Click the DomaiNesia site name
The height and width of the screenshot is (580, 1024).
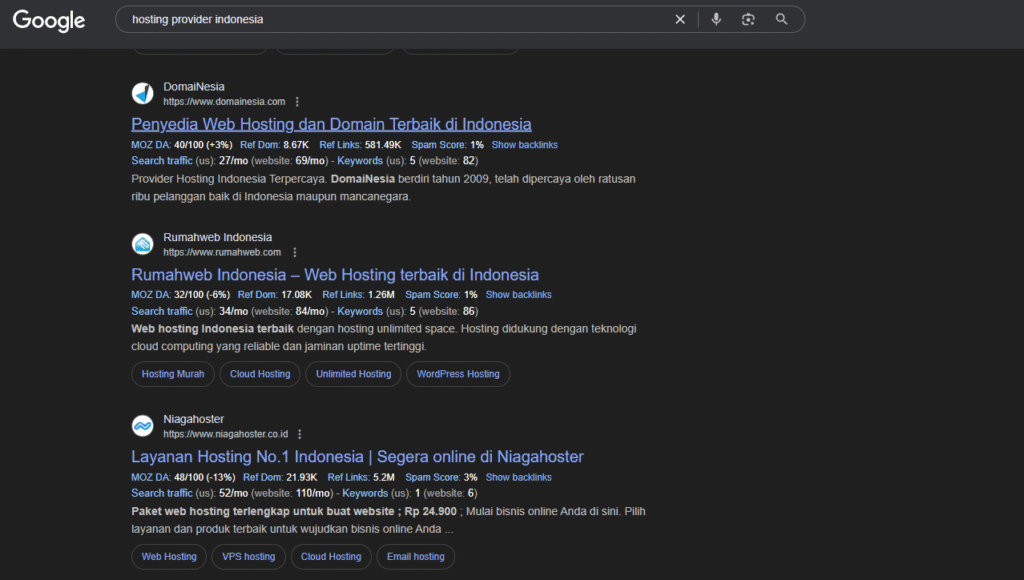(194, 87)
